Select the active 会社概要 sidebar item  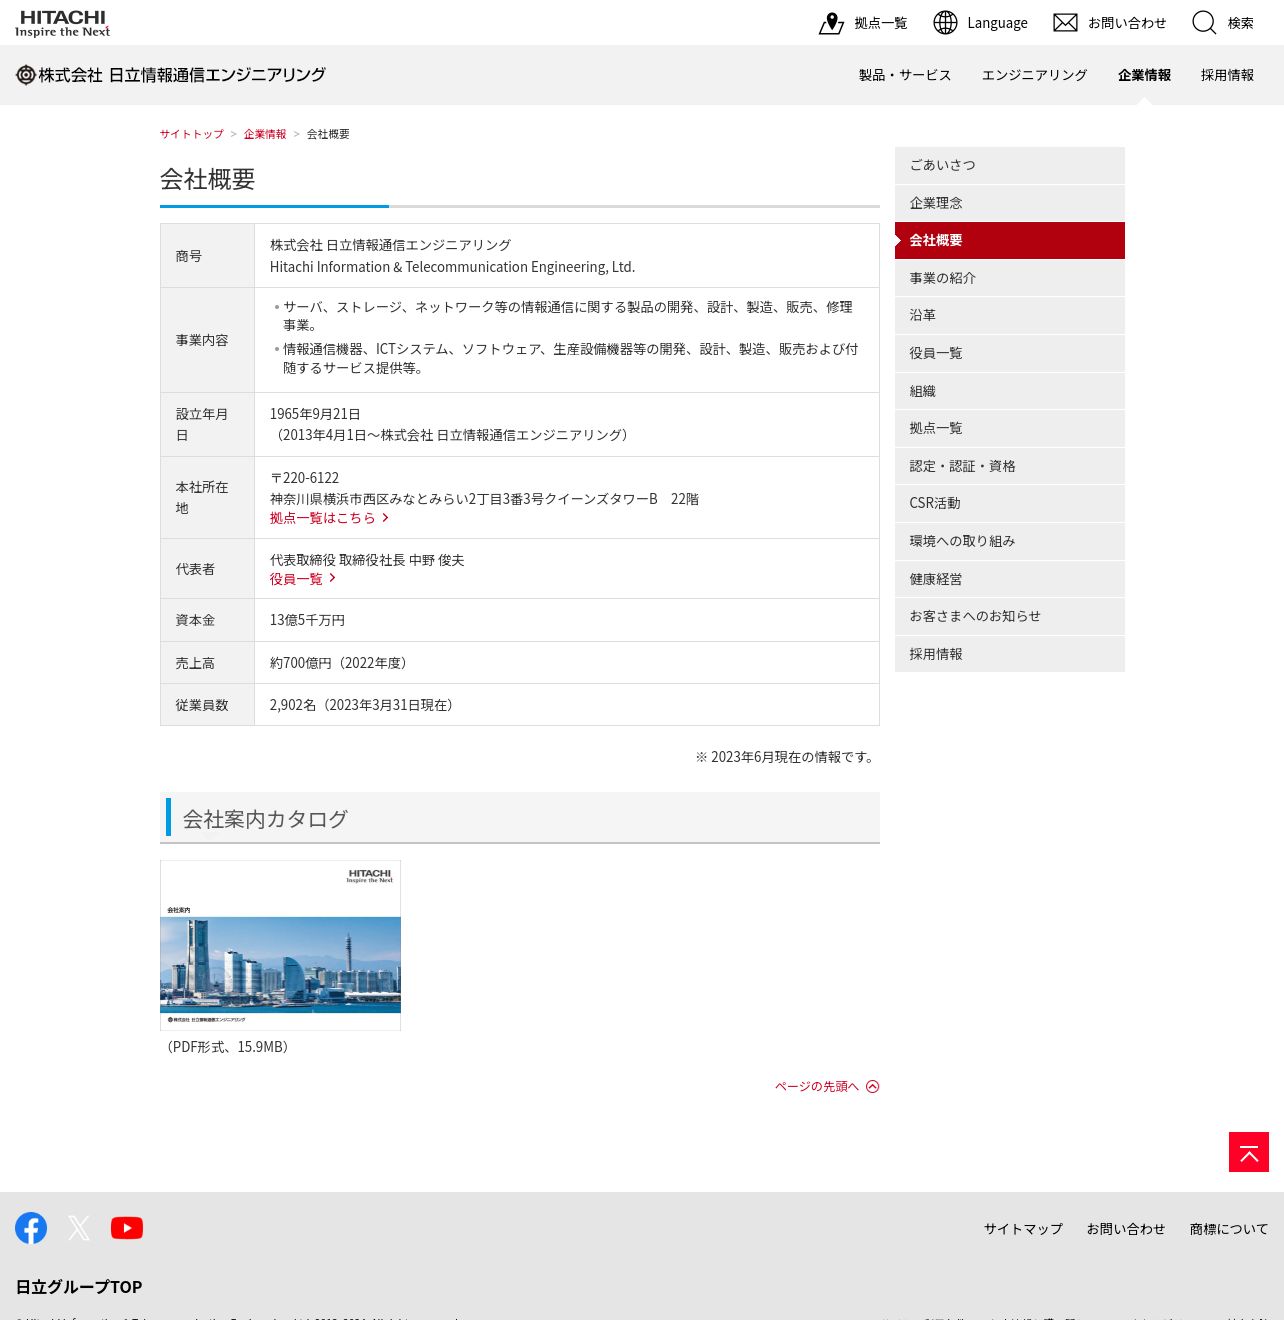pyautogui.click(x=1010, y=241)
